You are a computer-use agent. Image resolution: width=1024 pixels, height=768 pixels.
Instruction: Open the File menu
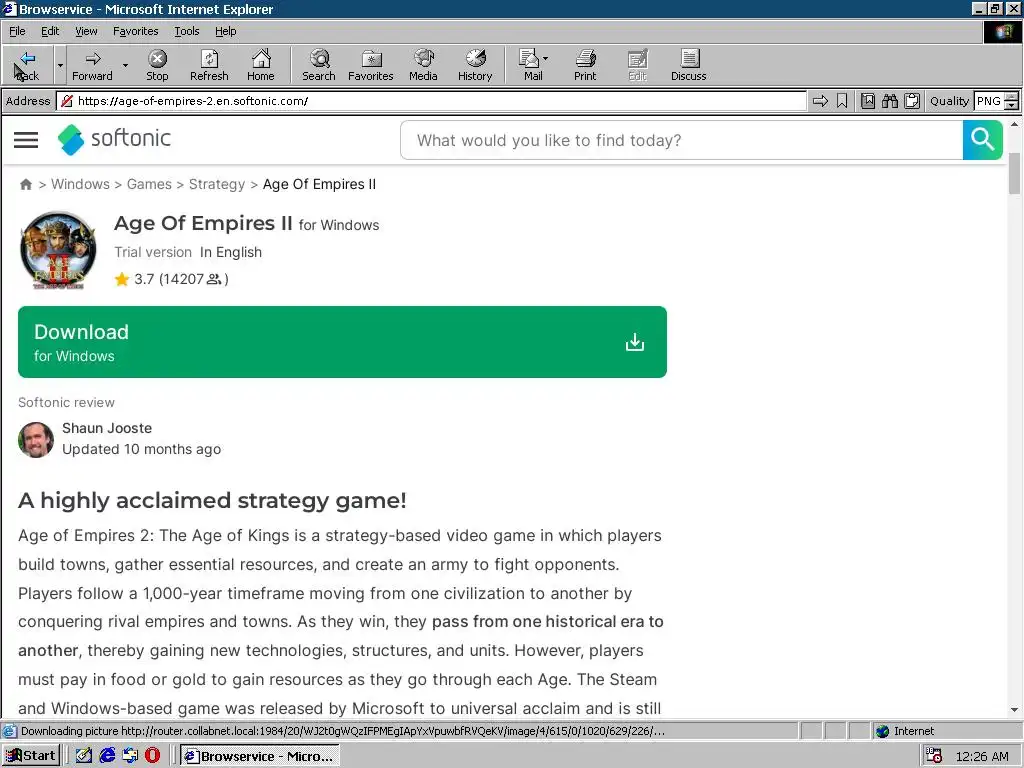coord(17,31)
